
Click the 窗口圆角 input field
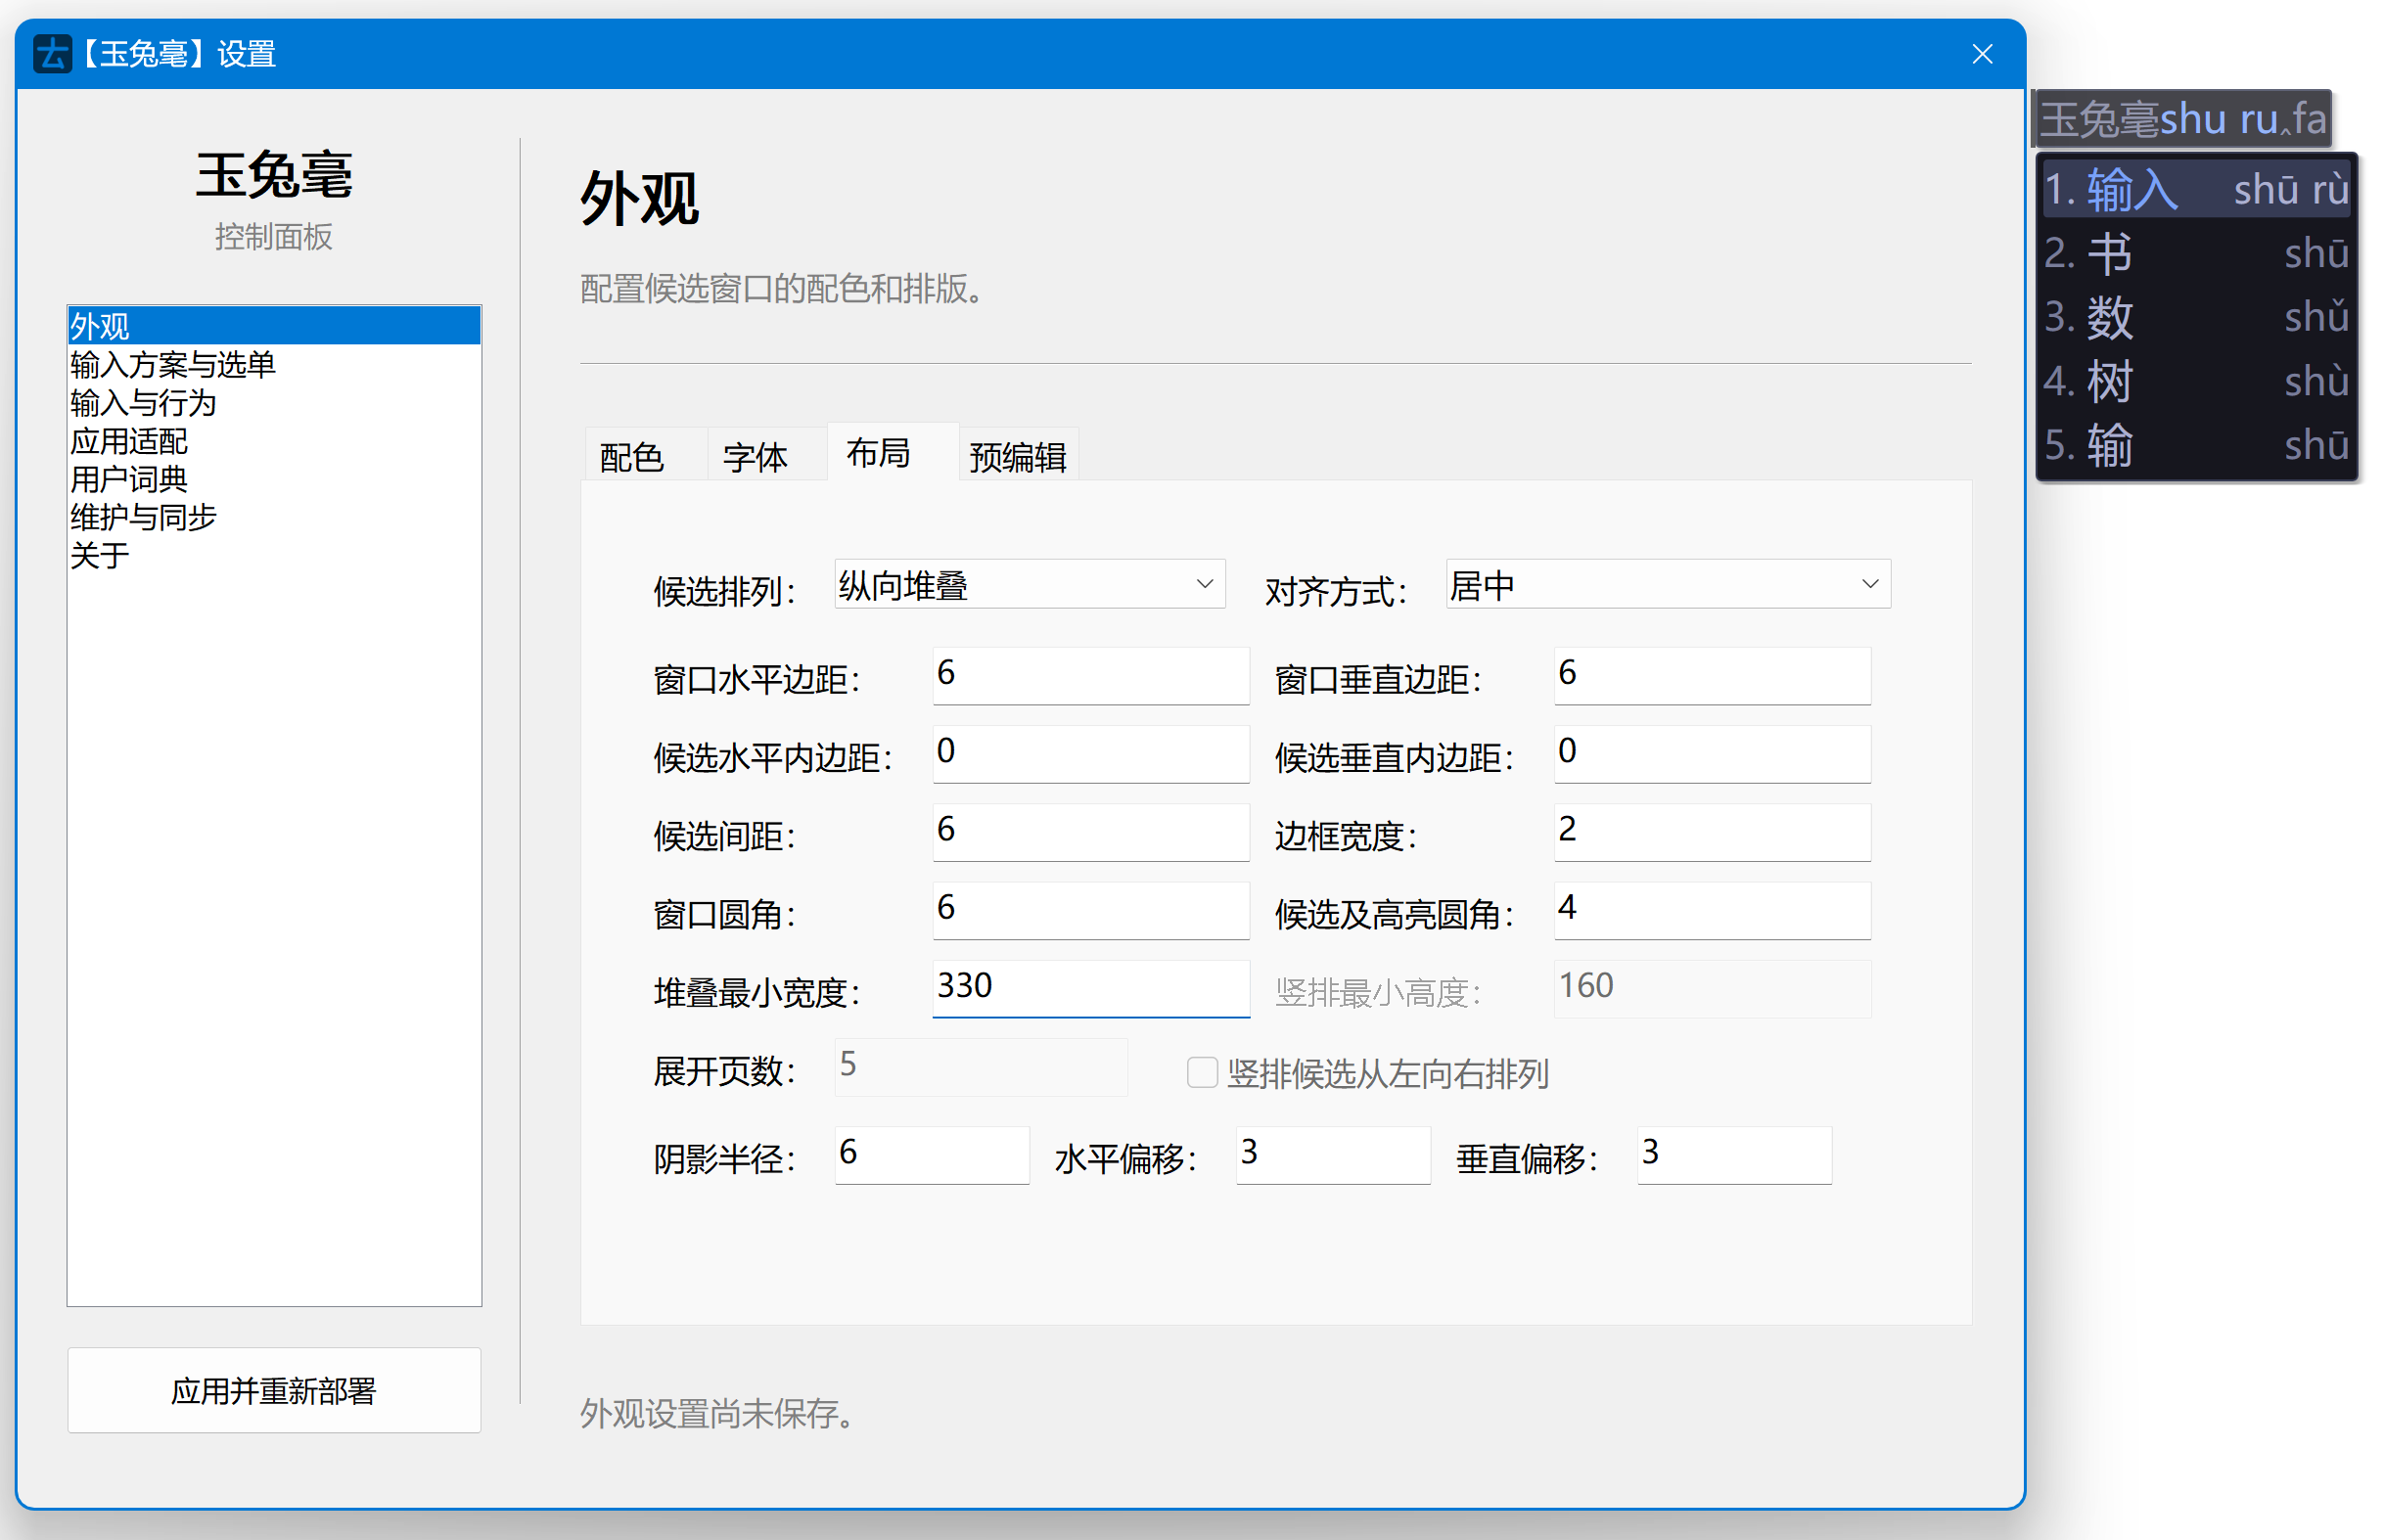(1089, 909)
